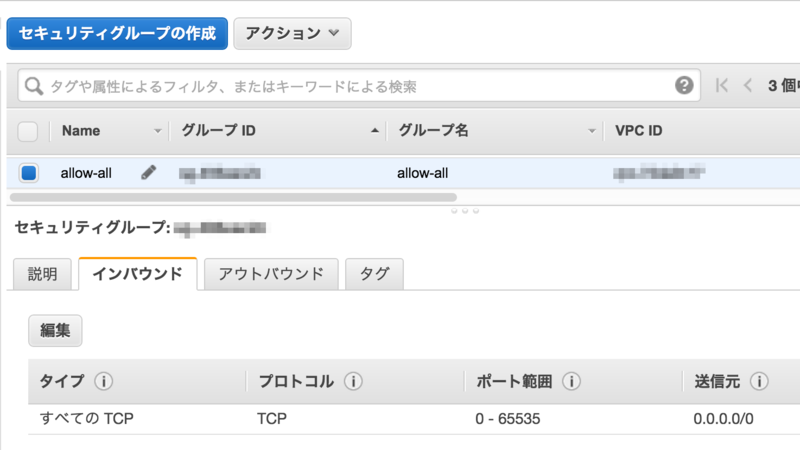Uncheck the allow-all row checkbox

coord(28,173)
